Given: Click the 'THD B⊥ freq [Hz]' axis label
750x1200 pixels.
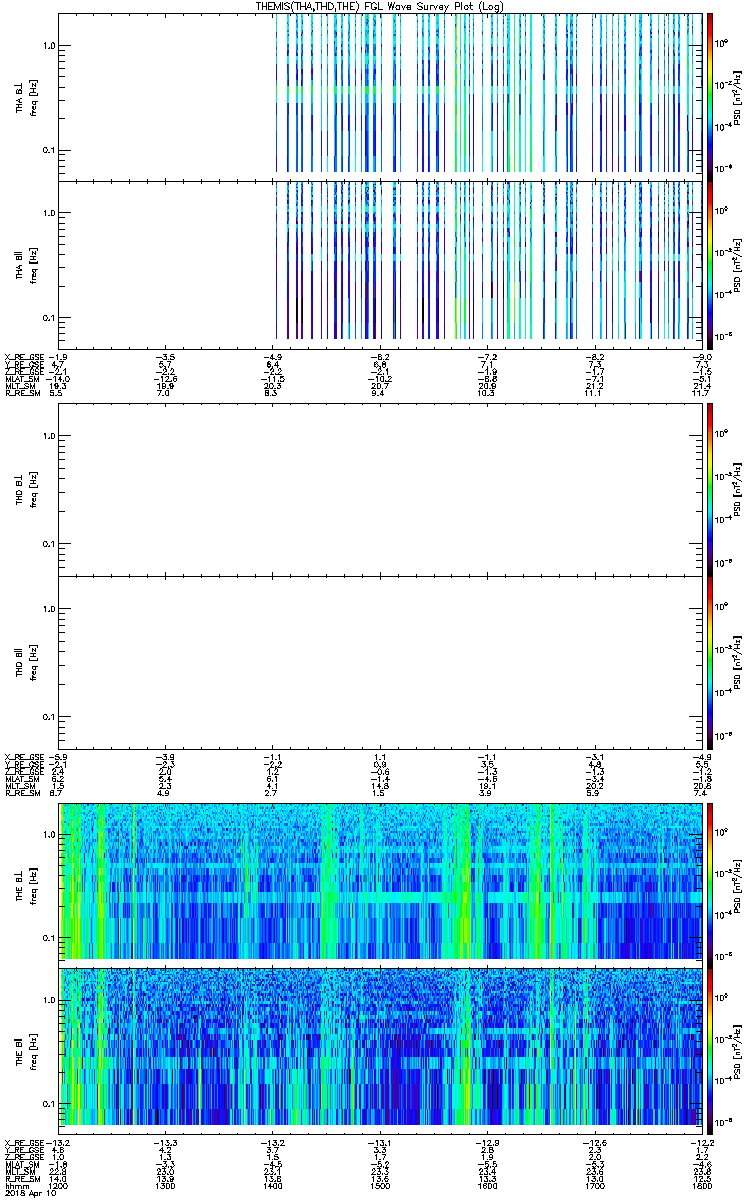Looking at the screenshot, I should 25,489.
